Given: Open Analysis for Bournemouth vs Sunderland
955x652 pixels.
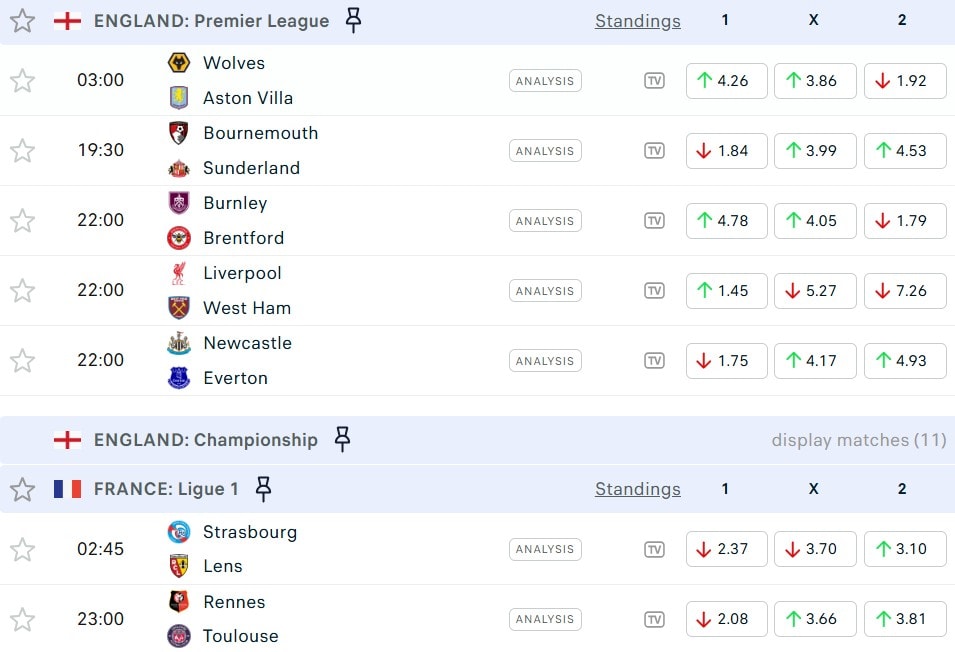Looking at the screenshot, I should (545, 151).
